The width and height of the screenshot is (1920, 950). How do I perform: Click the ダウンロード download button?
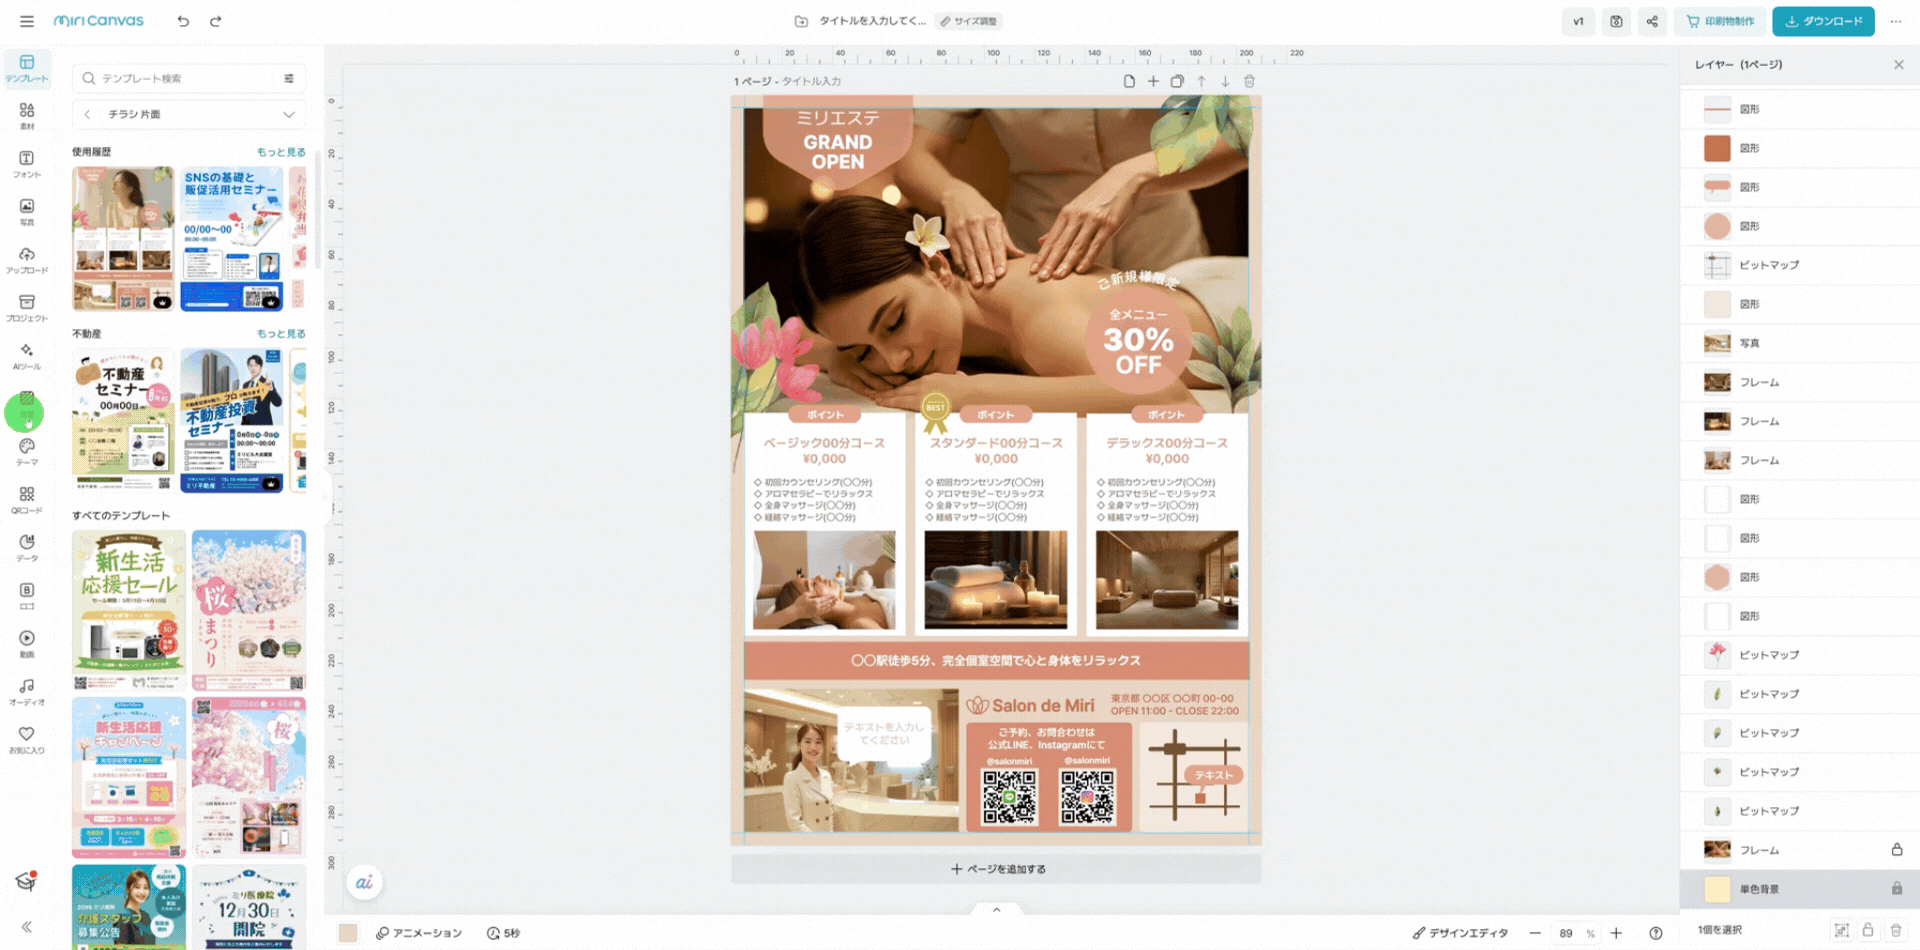coord(1823,21)
